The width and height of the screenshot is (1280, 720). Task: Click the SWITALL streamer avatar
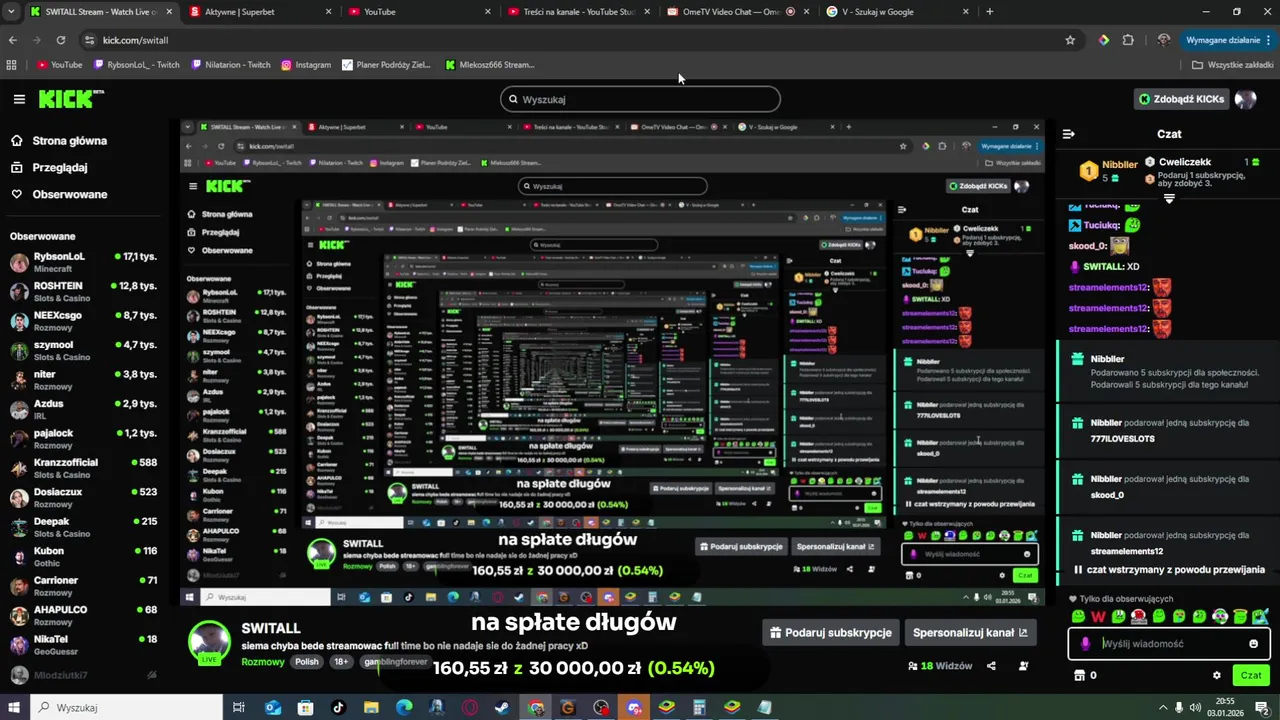coord(210,641)
